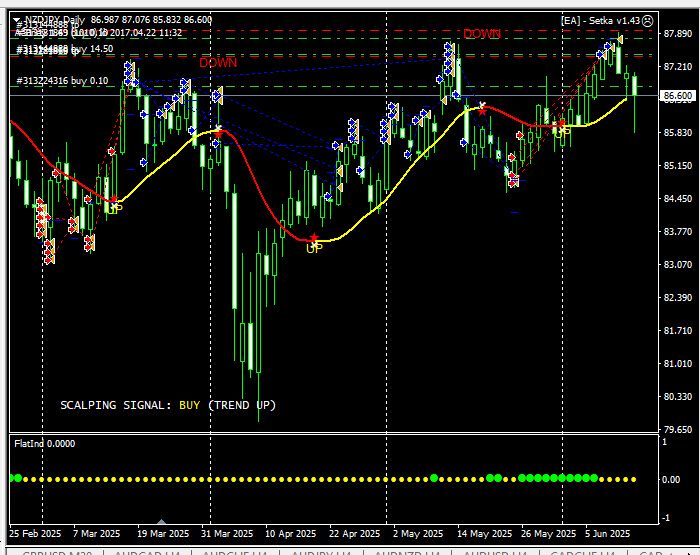Image resolution: width=700 pixels, height=555 pixels.
Task: Click the price scale value 83.770
Action: 678,231
